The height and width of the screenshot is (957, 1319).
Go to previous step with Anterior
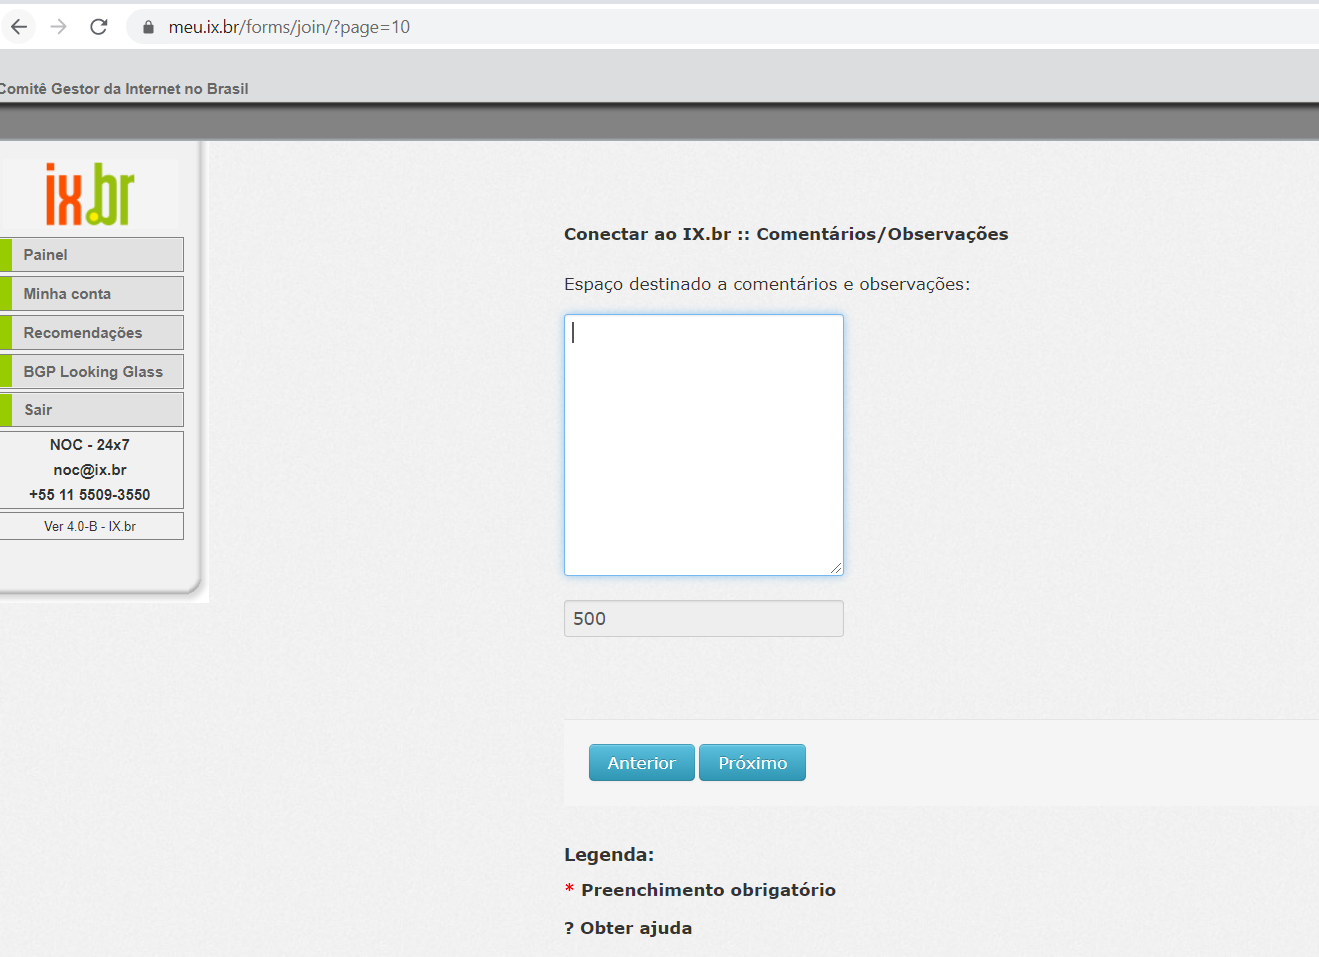(x=641, y=763)
